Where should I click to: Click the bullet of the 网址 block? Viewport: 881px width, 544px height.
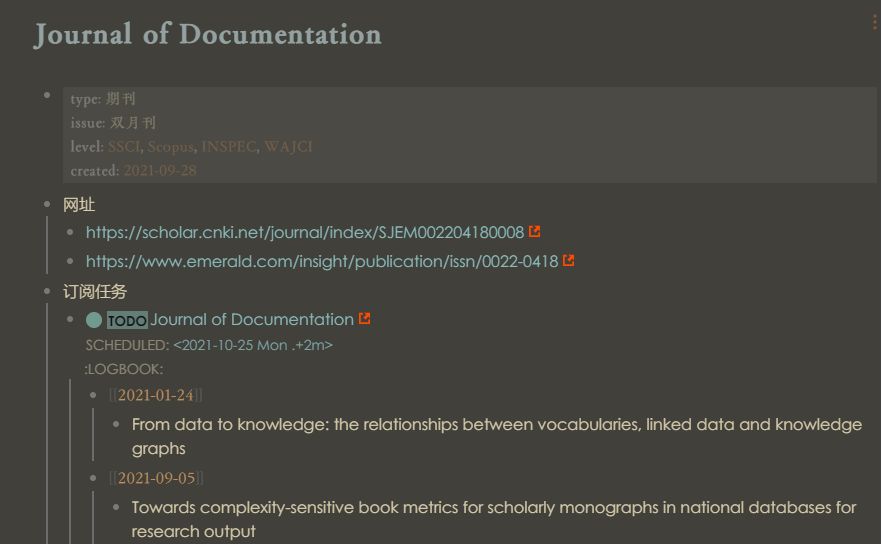47,205
